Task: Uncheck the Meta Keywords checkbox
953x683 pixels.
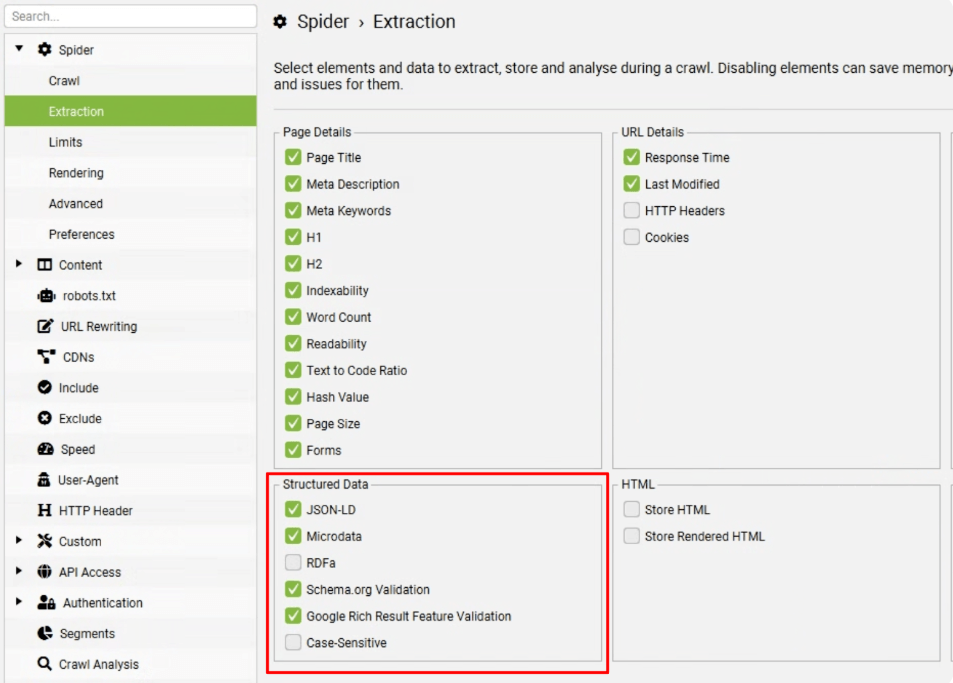Action: tap(293, 210)
